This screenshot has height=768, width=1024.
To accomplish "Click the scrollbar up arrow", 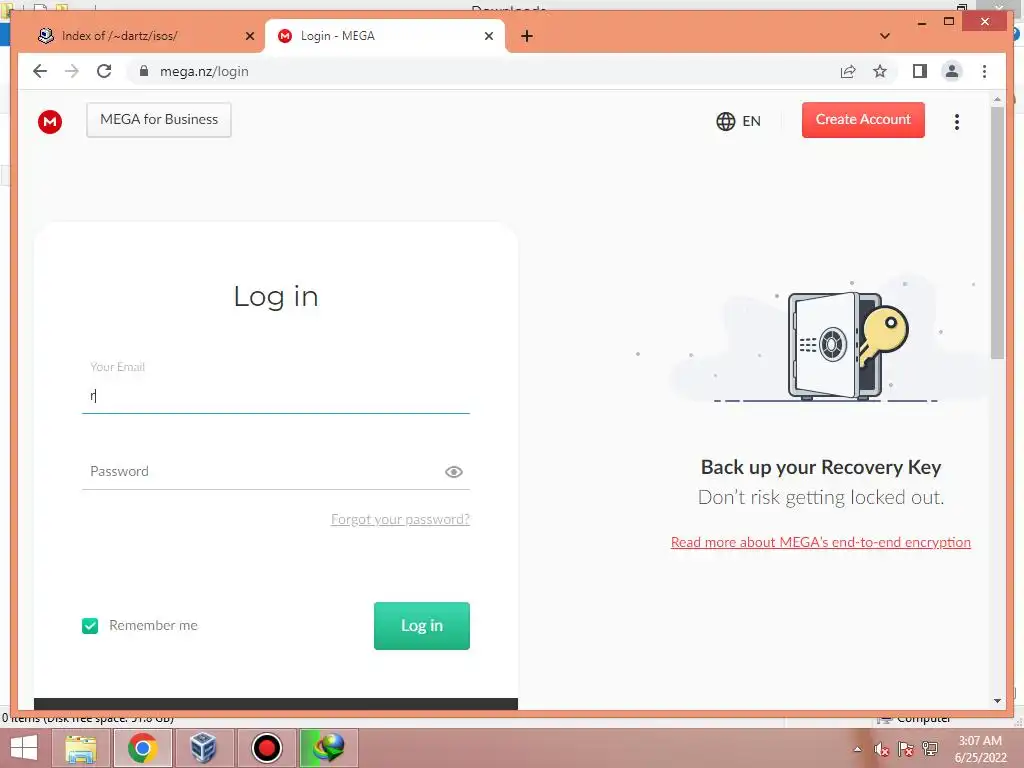I will 997,100.
